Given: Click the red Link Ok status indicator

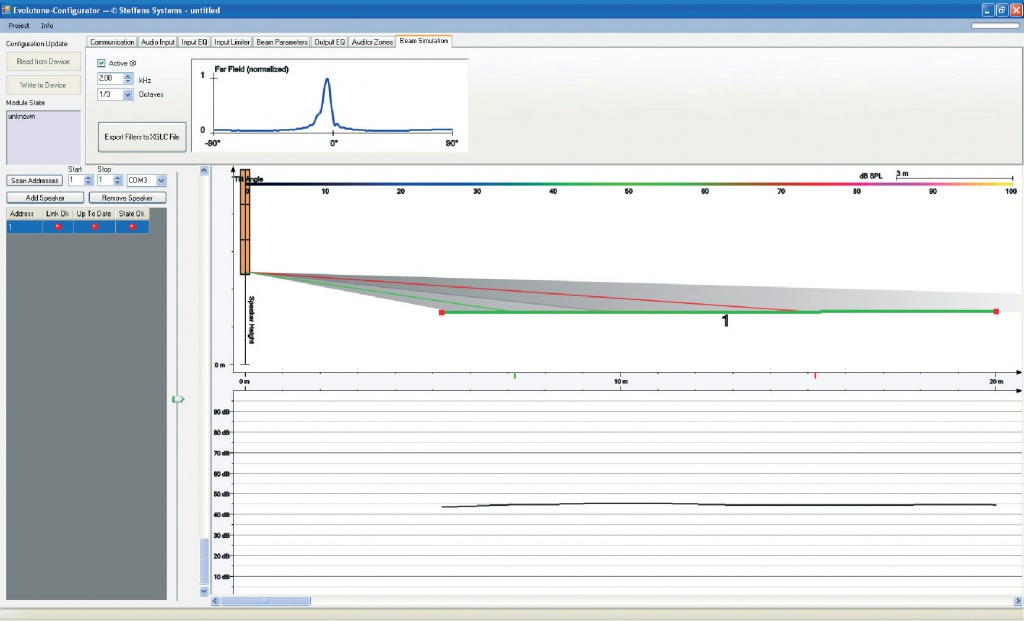Looking at the screenshot, I should (x=58, y=227).
